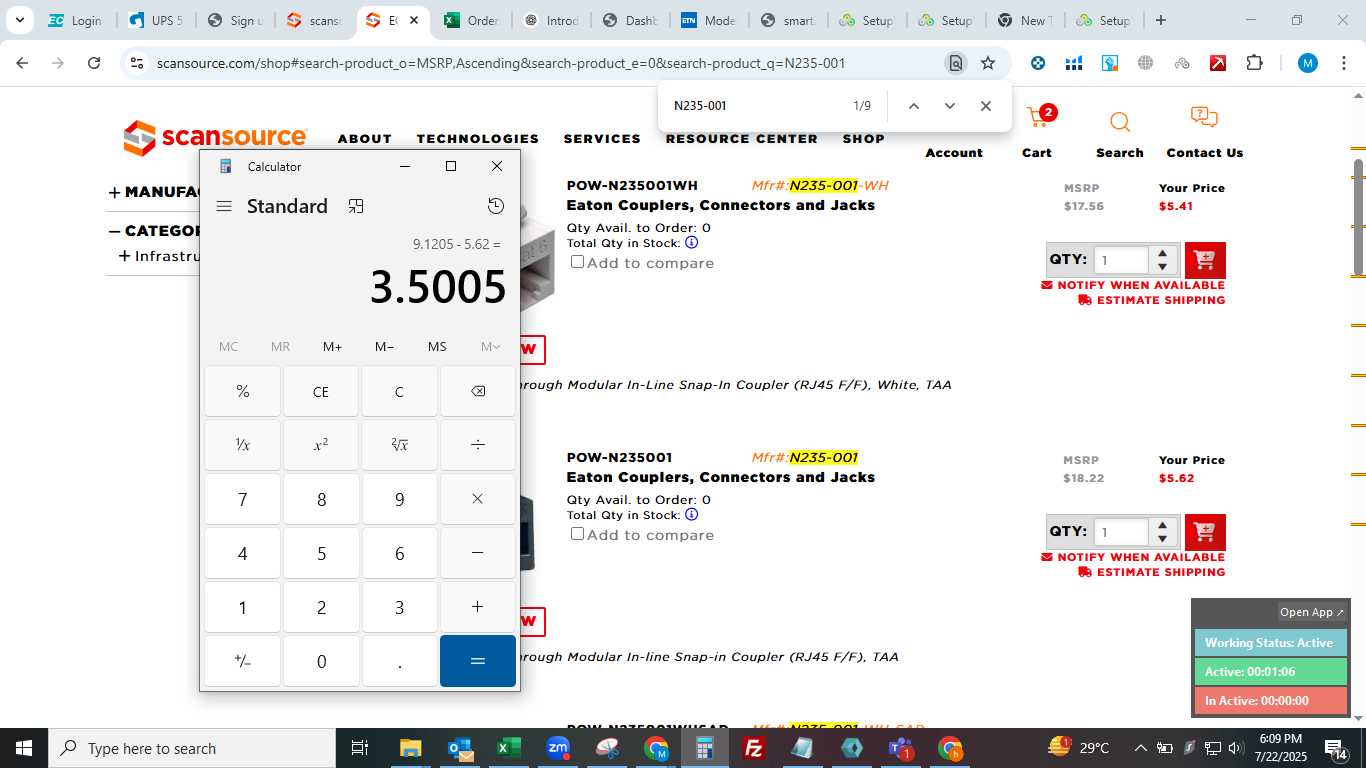This screenshot has width=1366, height=768.
Task: Go to next find-in-page result
Action: (x=950, y=106)
